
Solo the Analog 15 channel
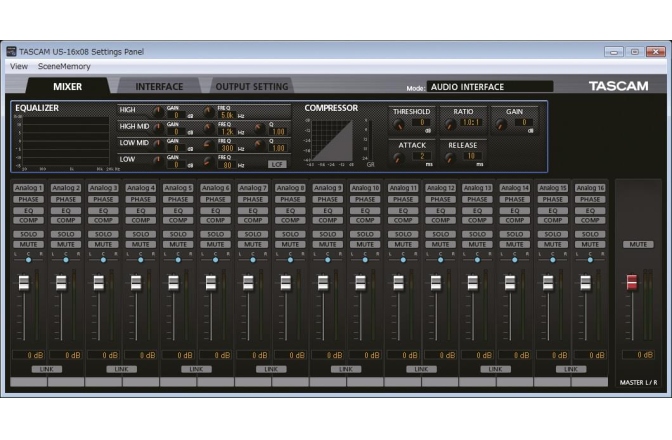point(552,234)
